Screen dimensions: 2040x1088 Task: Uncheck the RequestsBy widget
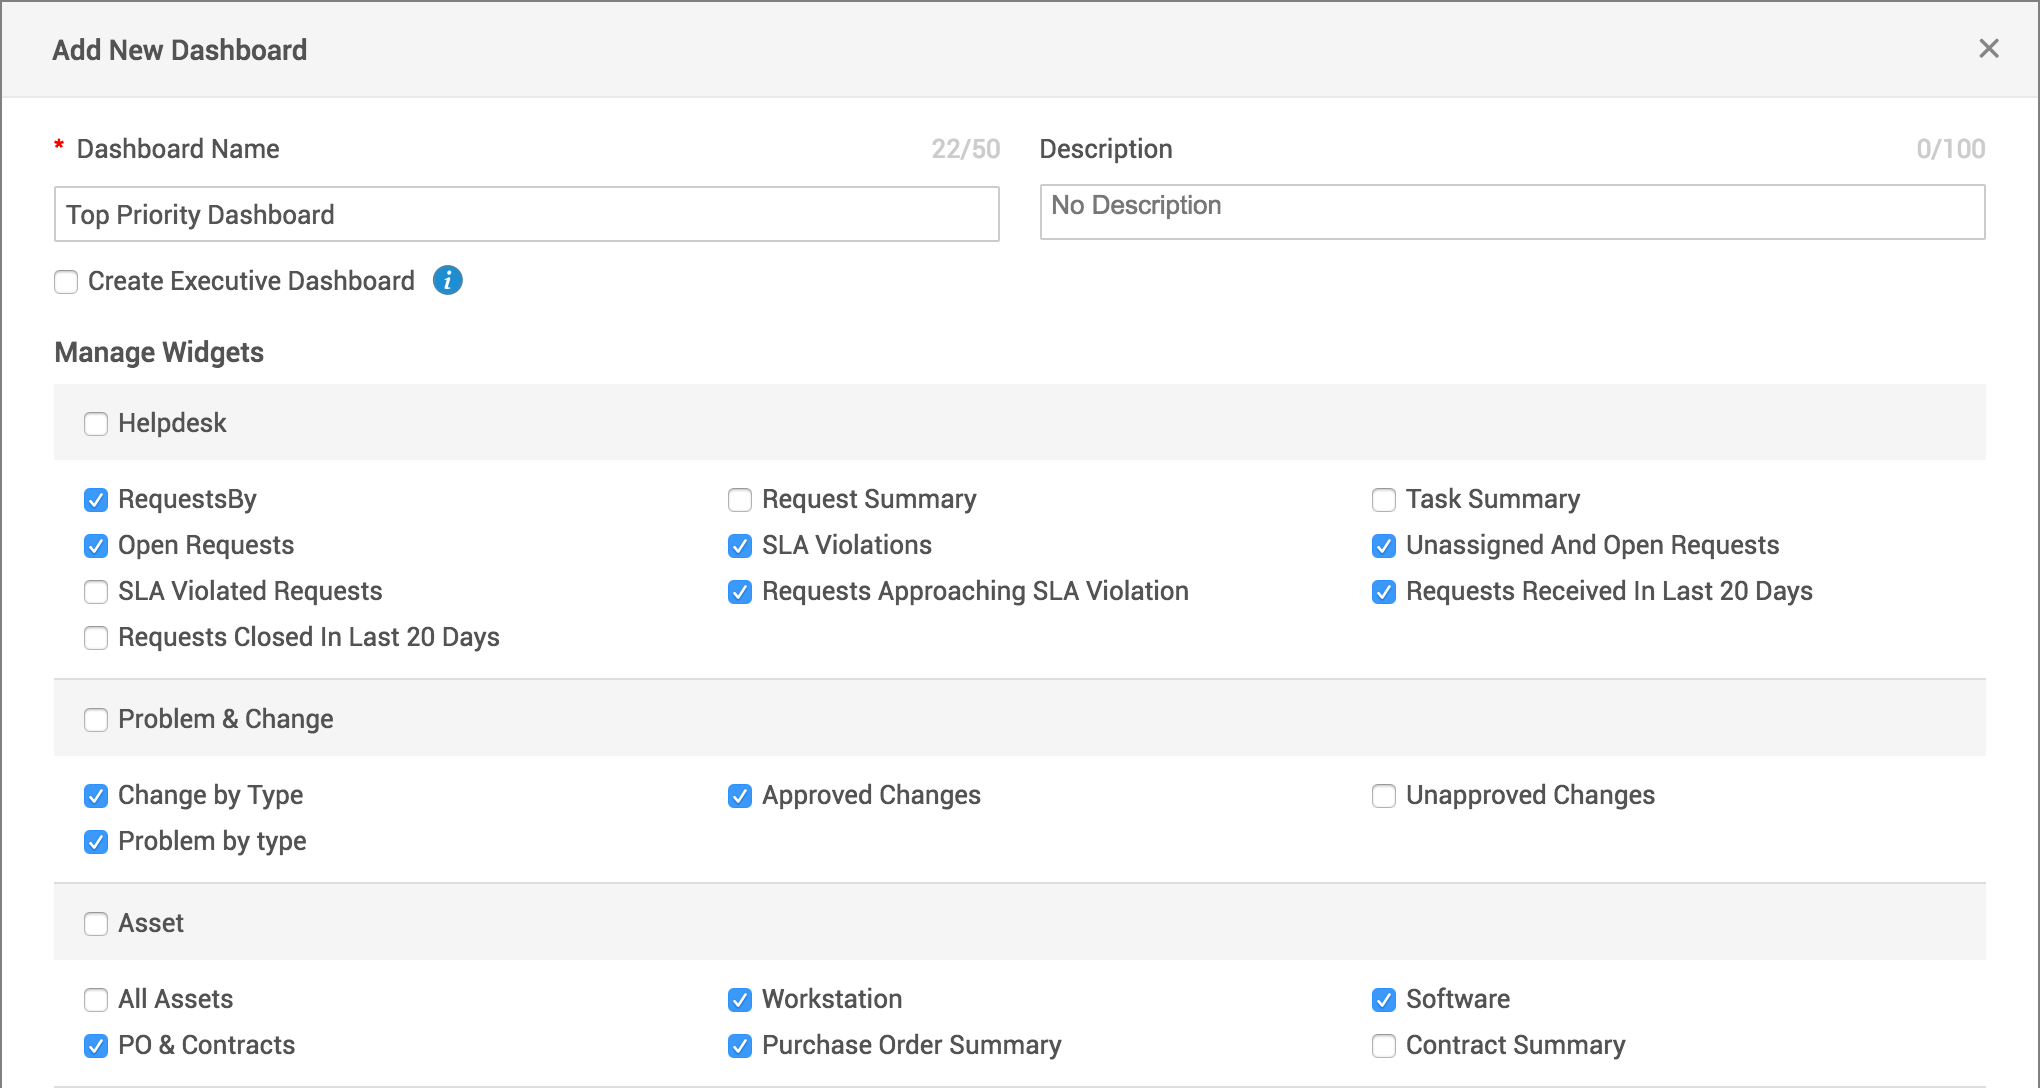click(96, 500)
